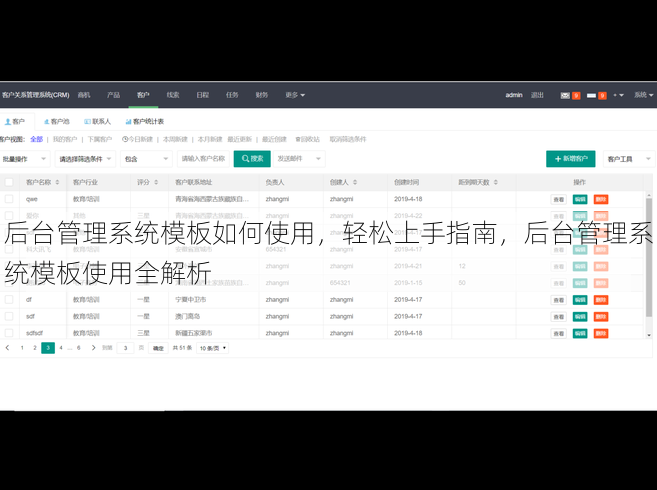
Task: Open the mail envelope notifications icon
Action: click(565, 96)
